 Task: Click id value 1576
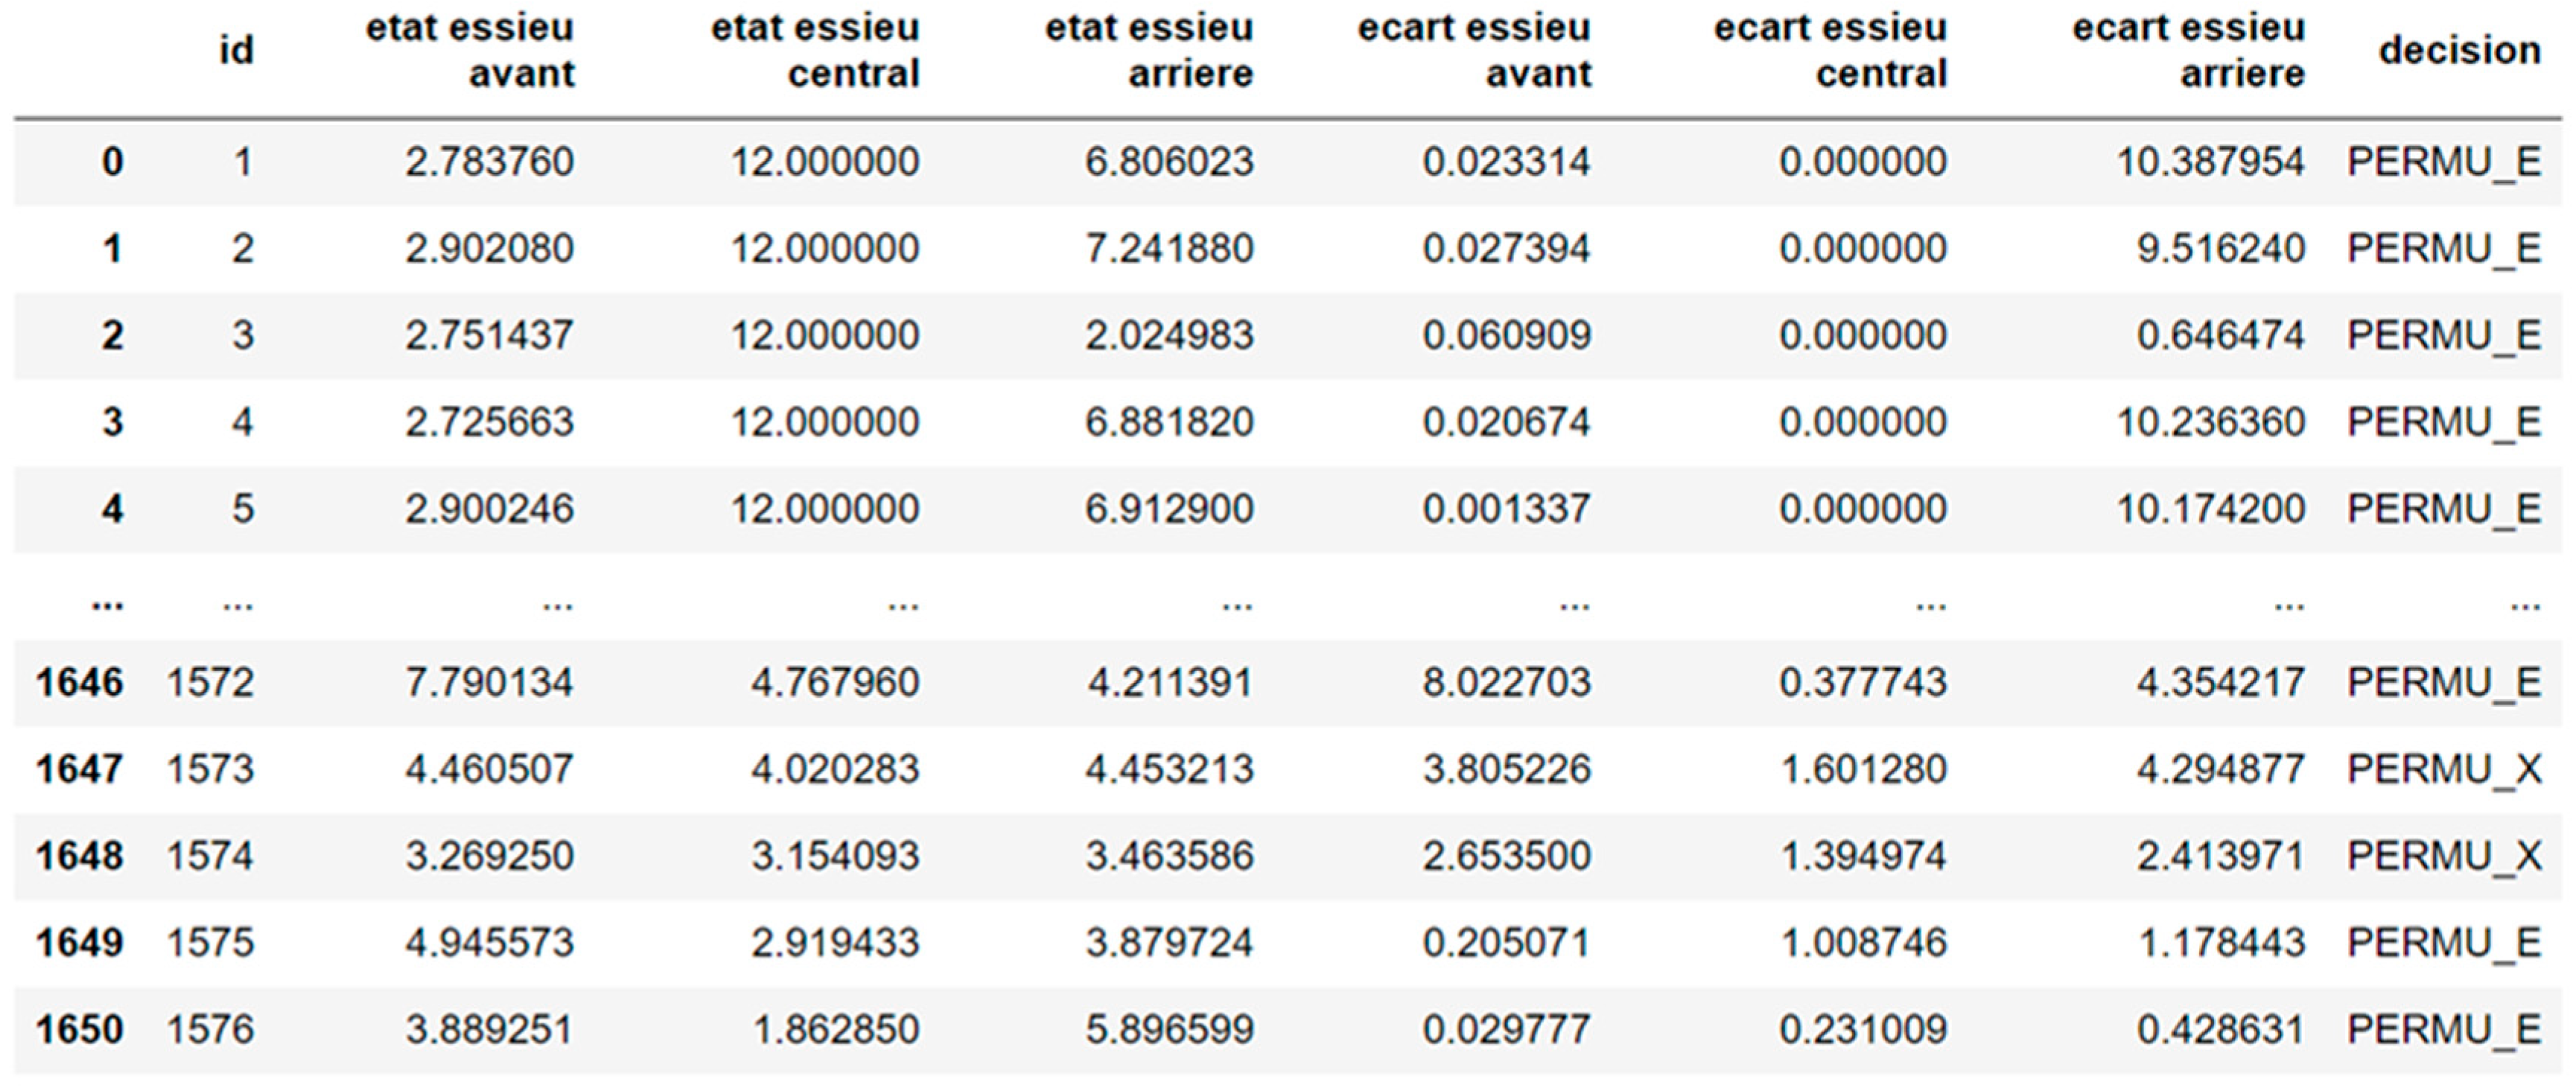(x=210, y=1030)
